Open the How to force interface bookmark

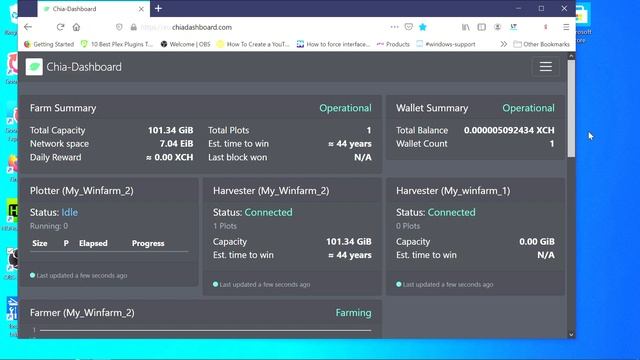coord(333,44)
